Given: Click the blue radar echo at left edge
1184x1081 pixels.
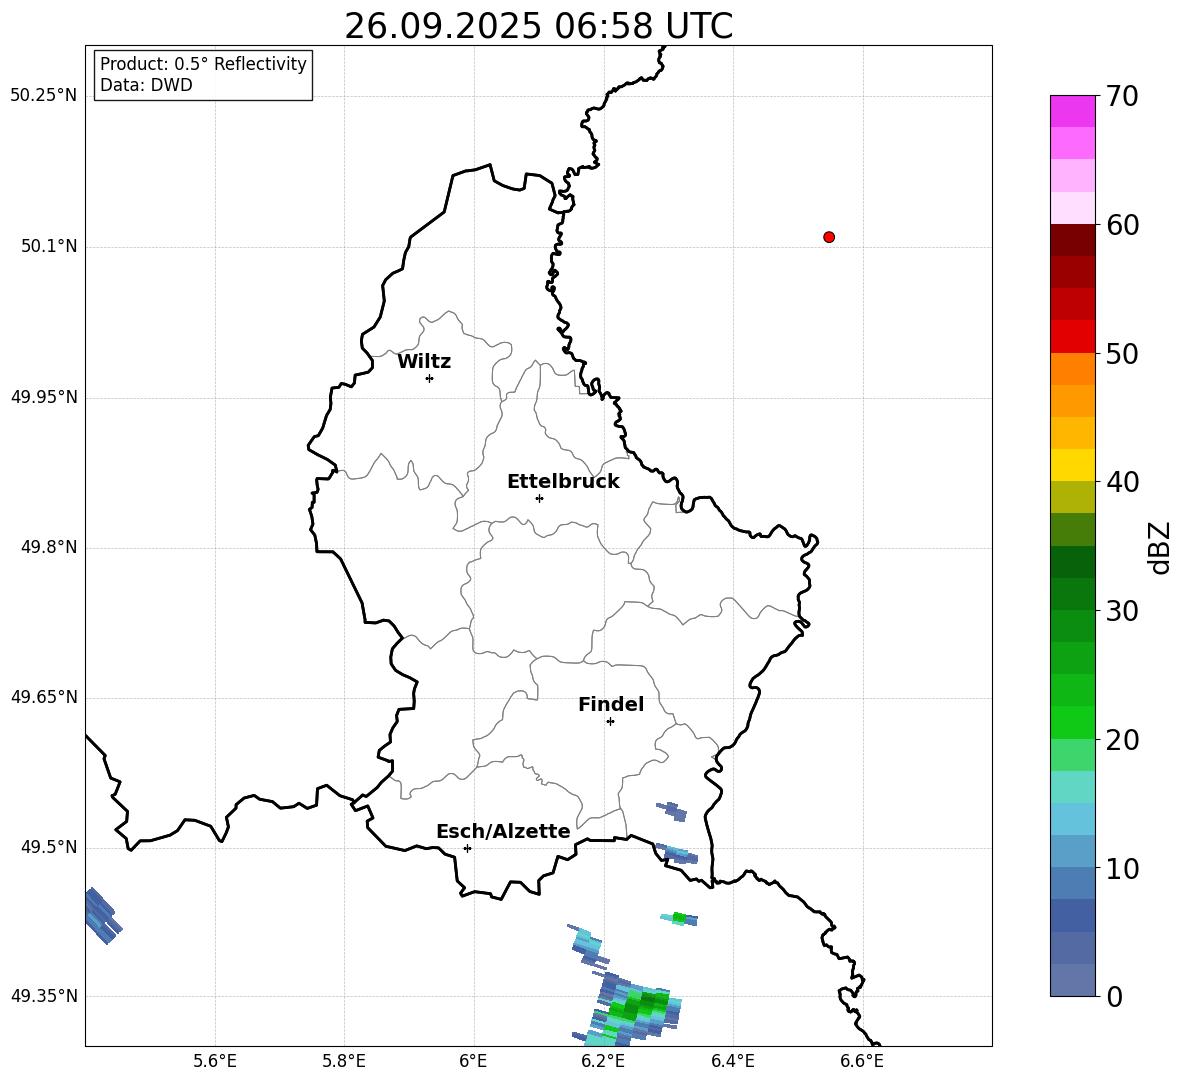Looking at the screenshot, I should click(x=101, y=916).
